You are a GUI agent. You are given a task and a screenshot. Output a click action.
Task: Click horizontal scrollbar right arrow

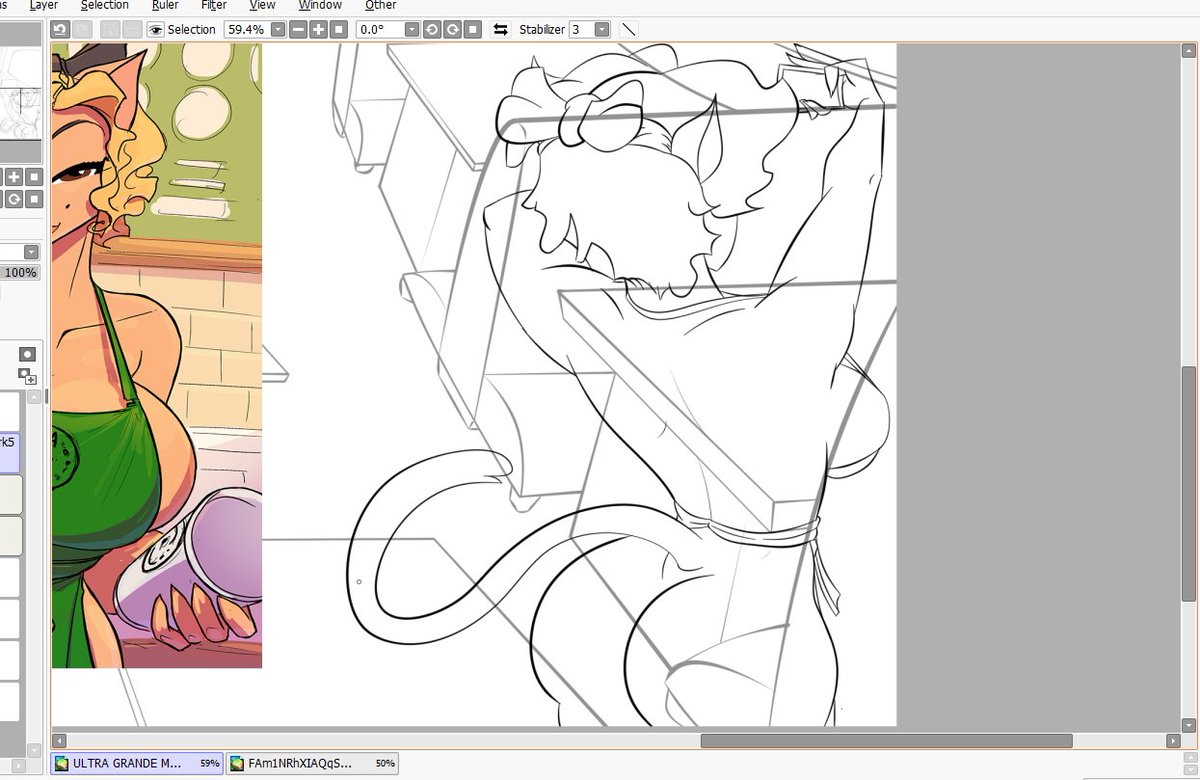[1174, 741]
